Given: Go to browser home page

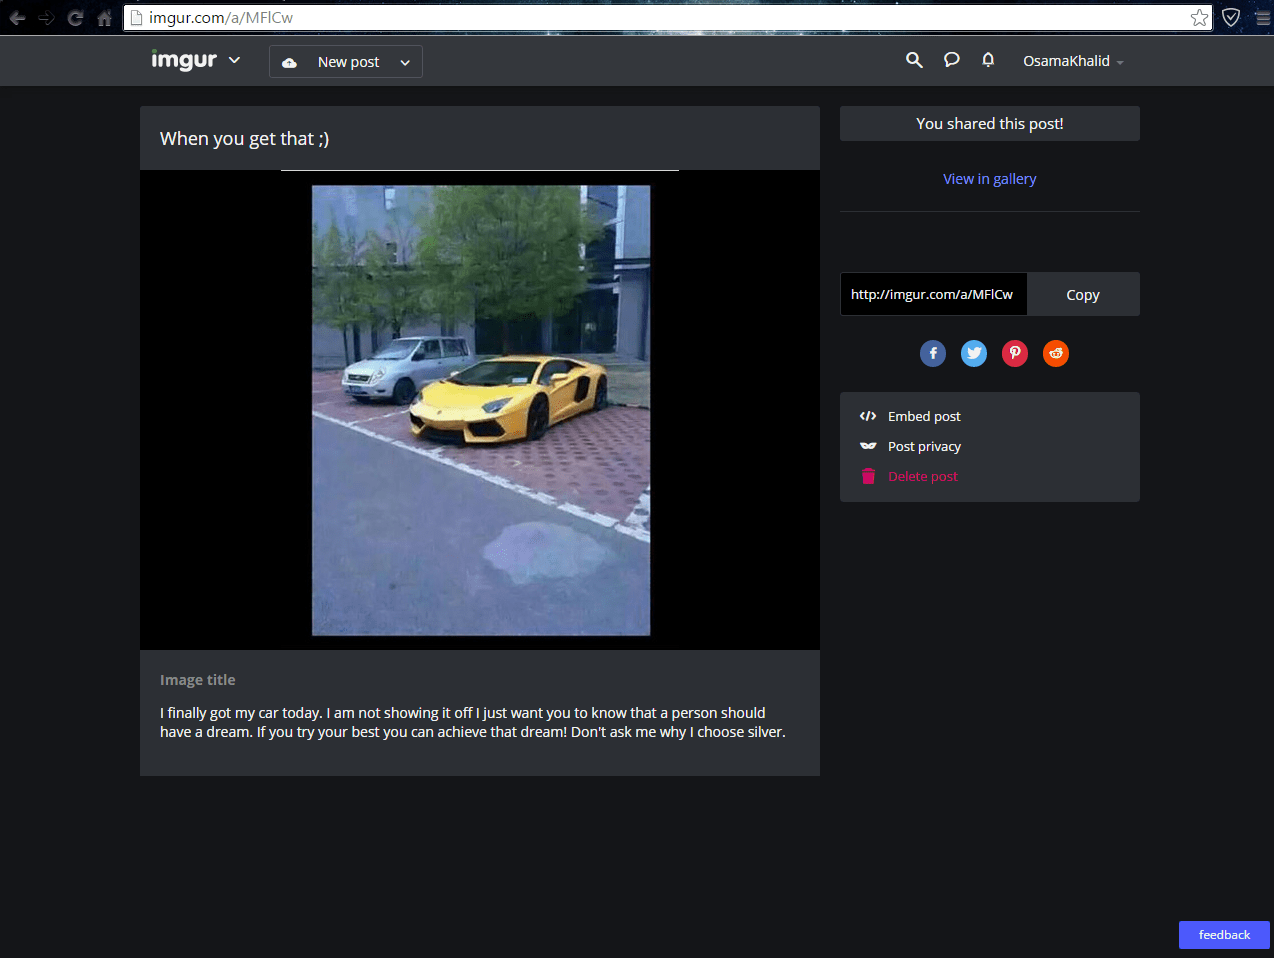Looking at the screenshot, I should [x=104, y=18].
